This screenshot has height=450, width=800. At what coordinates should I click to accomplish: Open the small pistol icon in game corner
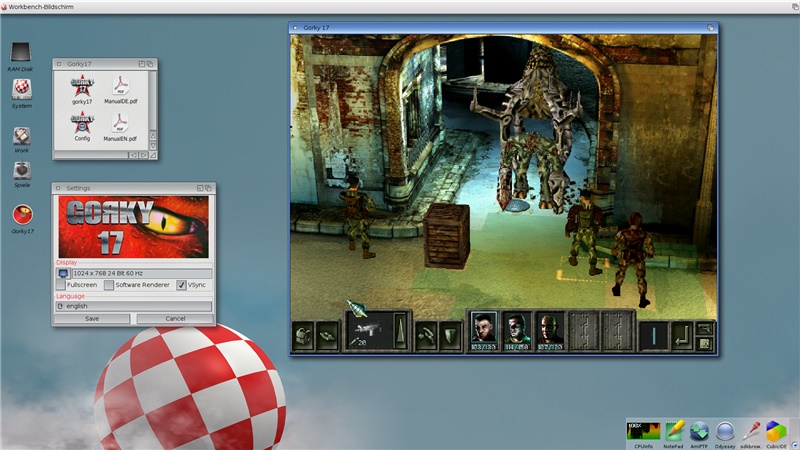(705, 330)
